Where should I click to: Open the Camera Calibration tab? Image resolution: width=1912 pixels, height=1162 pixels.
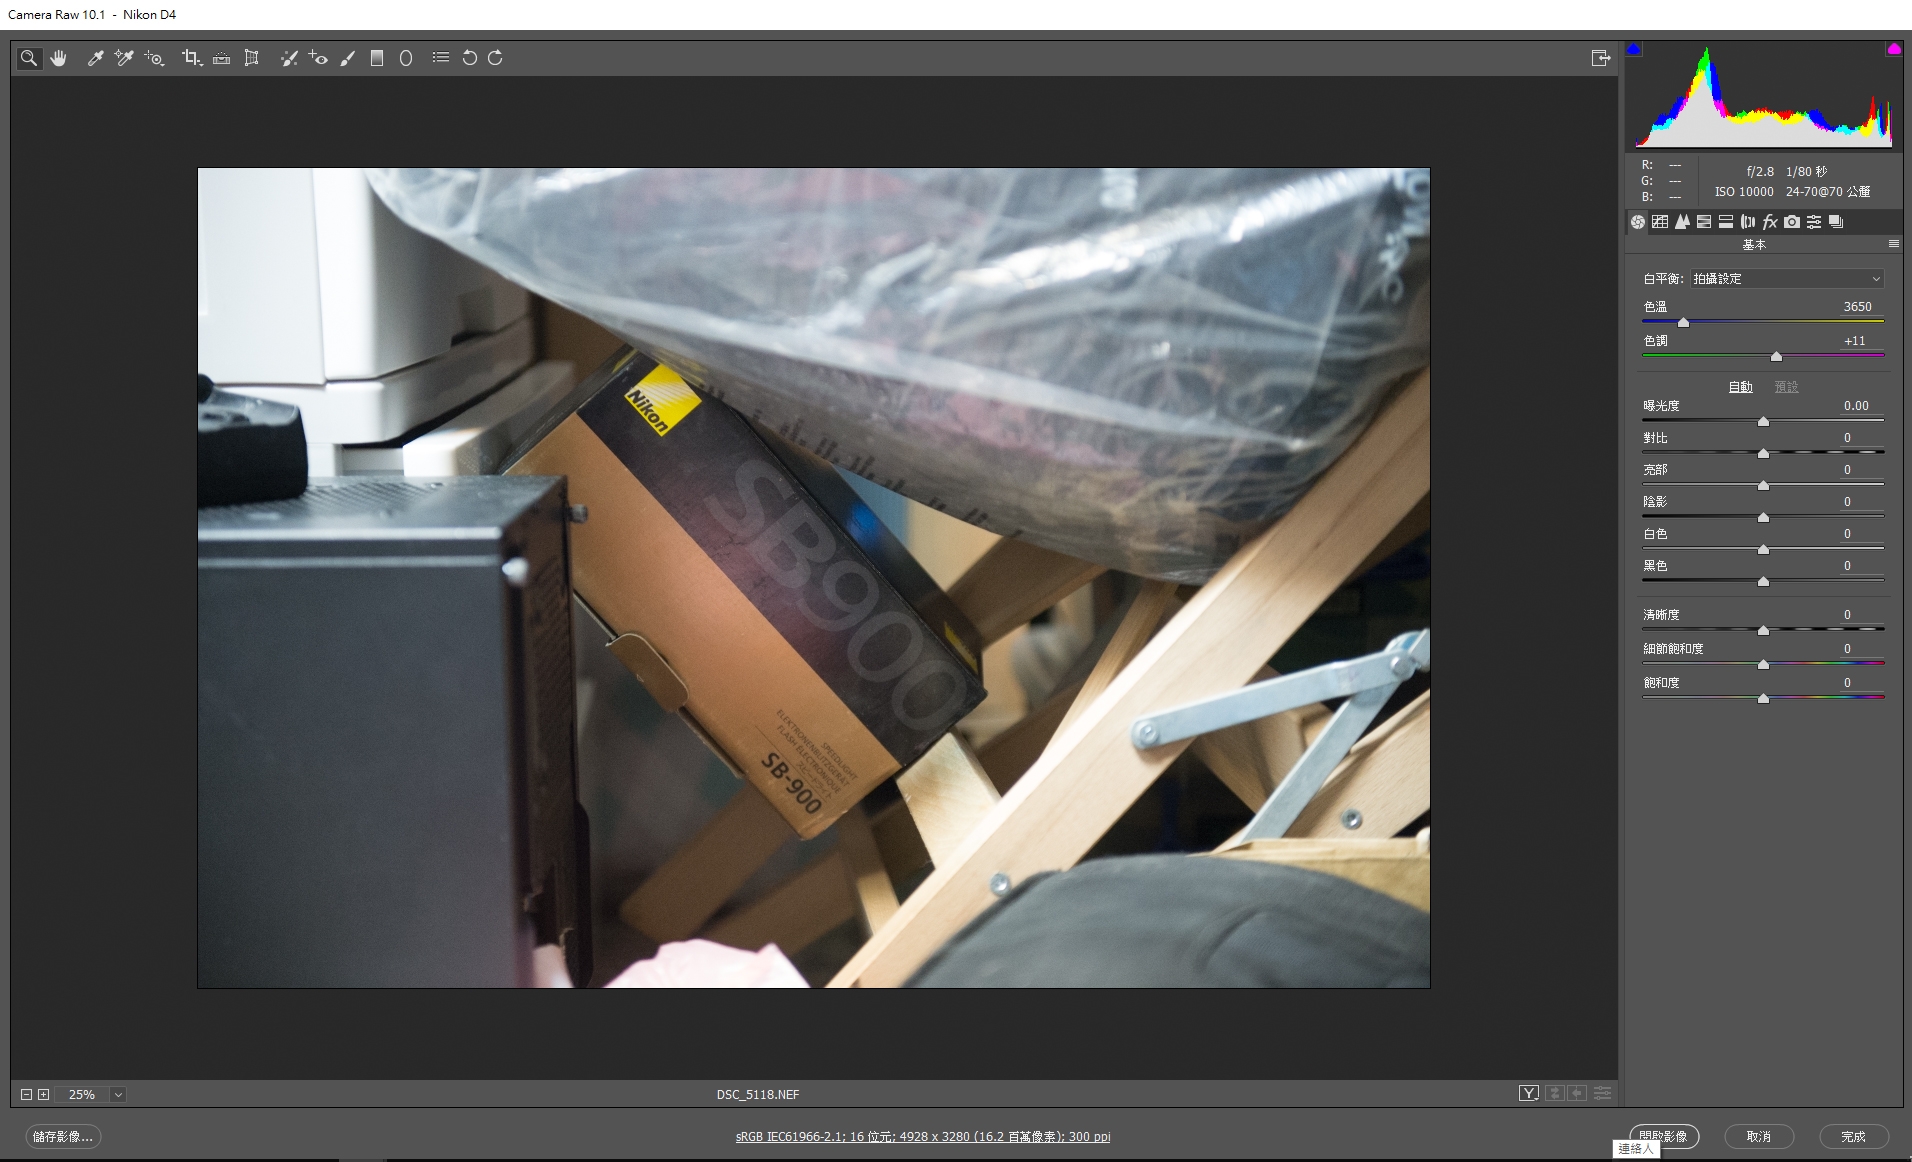click(x=1792, y=222)
